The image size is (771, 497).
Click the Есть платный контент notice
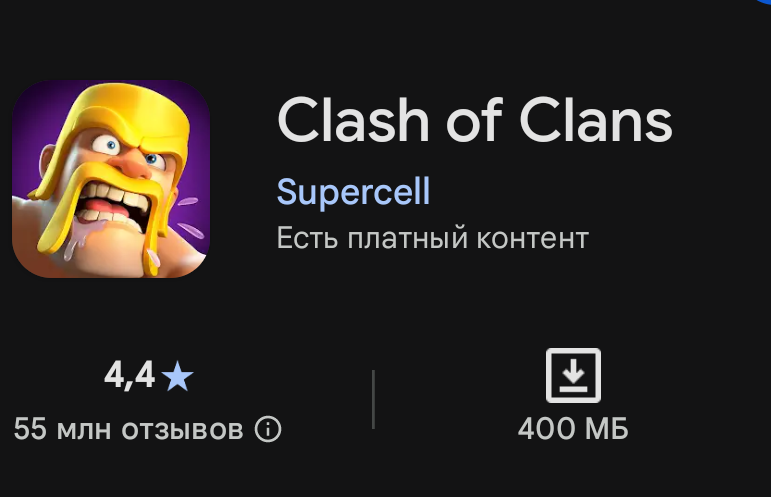click(433, 238)
